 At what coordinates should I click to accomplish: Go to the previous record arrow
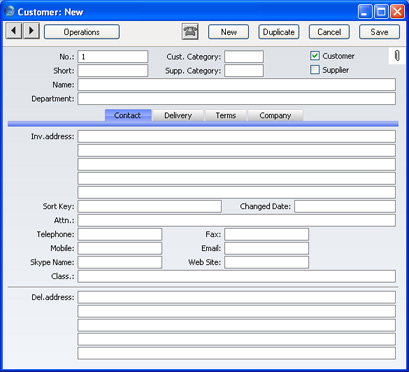tap(14, 31)
